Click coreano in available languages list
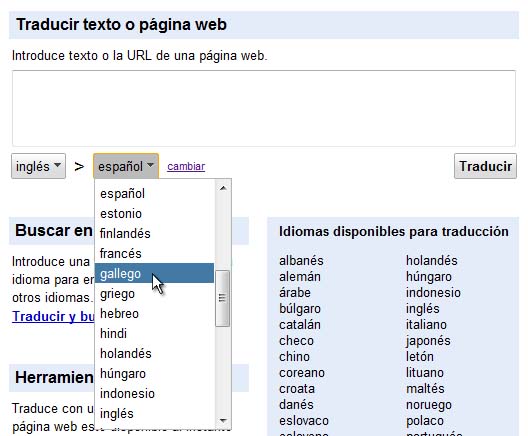528x436 pixels. (302, 373)
